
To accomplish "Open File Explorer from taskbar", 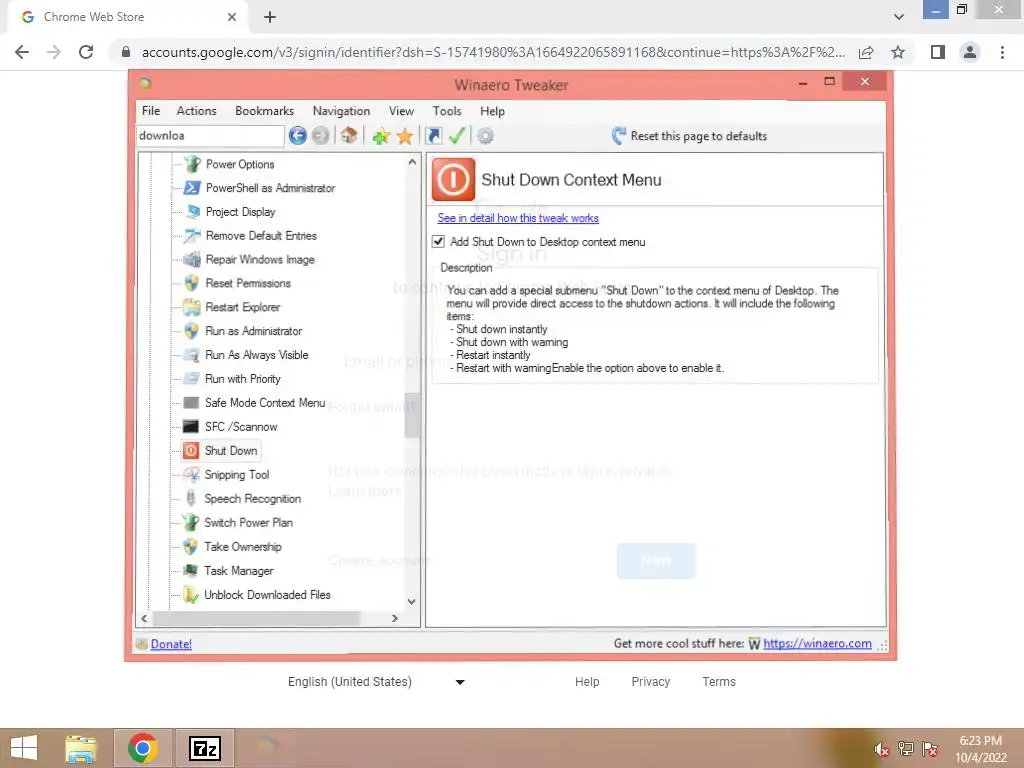I will tap(81, 748).
